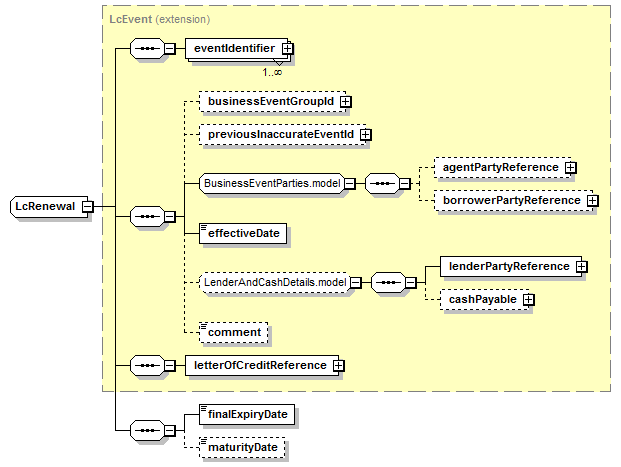Collapse BusinessEventParties.model group
Viewport: 621px width, 467px height.
click(x=350, y=183)
